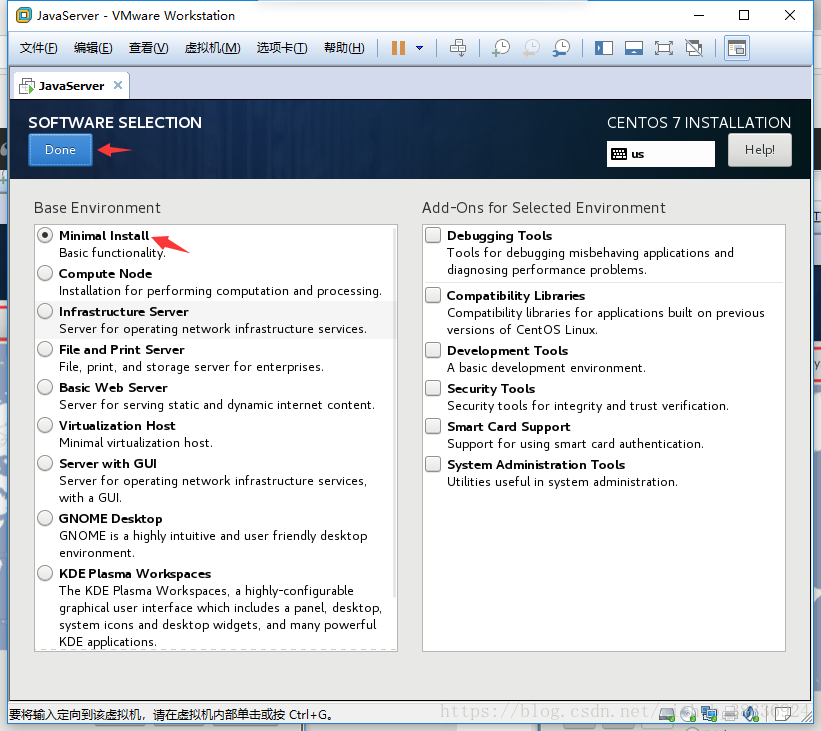This screenshot has height=731, width=821.
Task: Click 'Support for using smart card authentication.'
Action: coord(575,444)
